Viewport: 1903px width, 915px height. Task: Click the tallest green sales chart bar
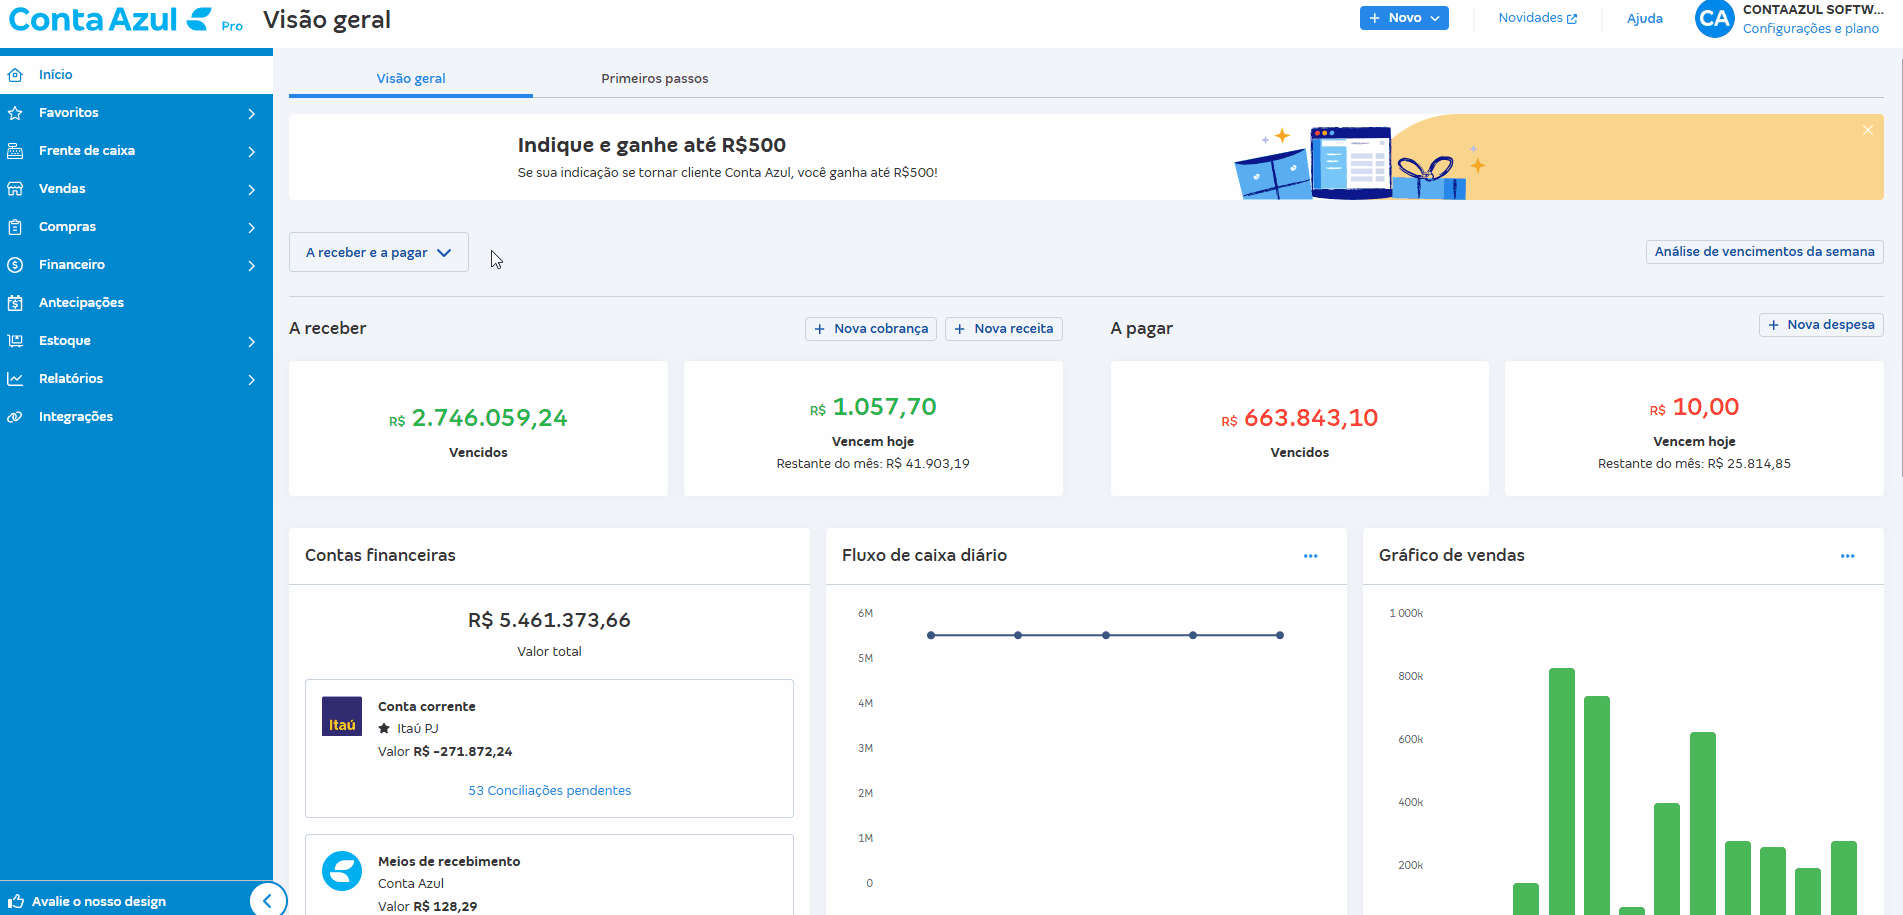click(1561, 790)
